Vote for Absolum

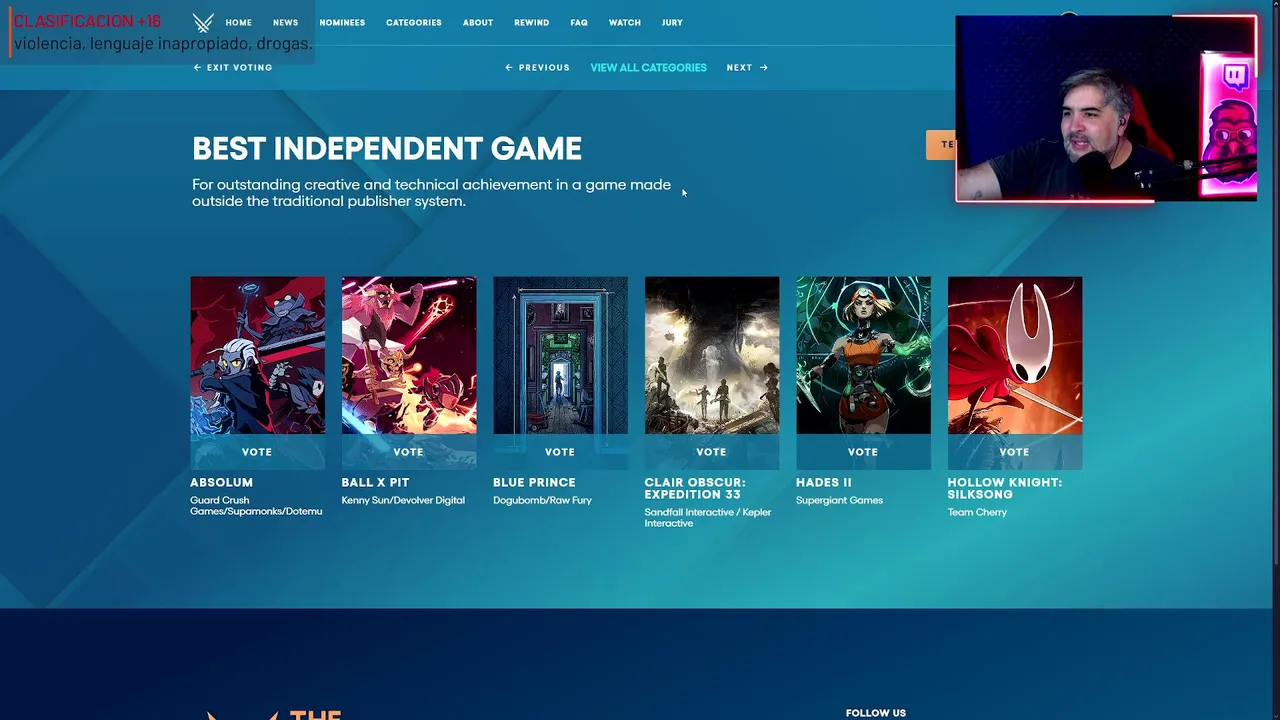pos(257,452)
